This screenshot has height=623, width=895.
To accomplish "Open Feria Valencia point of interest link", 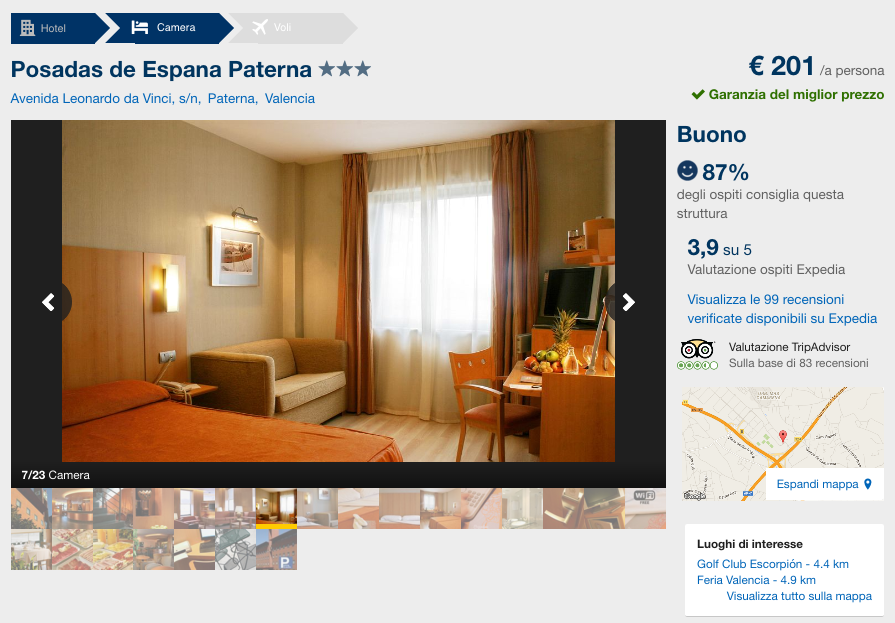I will [756, 580].
